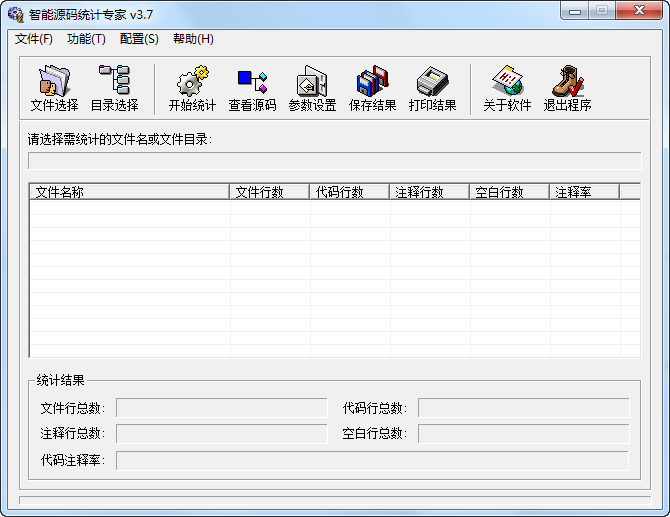The height and width of the screenshot is (517, 670).
Task: Exit via 退出程序 boot icon
Action: tap(567, 89)
